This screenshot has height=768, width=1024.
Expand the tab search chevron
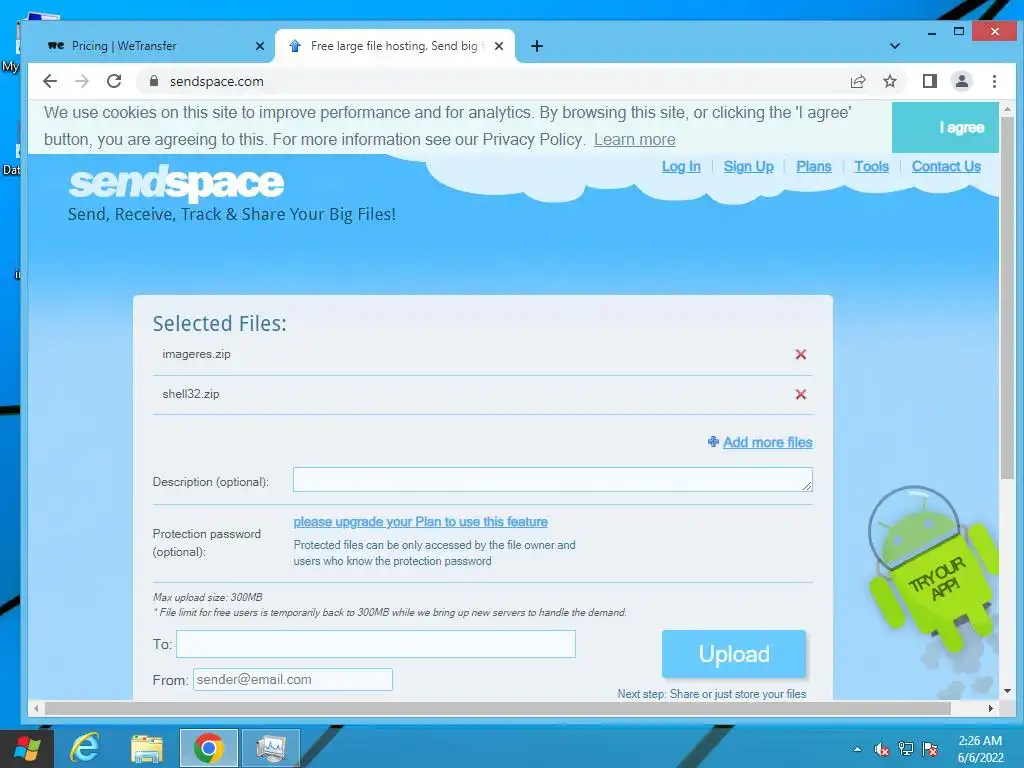[x=895, y=46]
